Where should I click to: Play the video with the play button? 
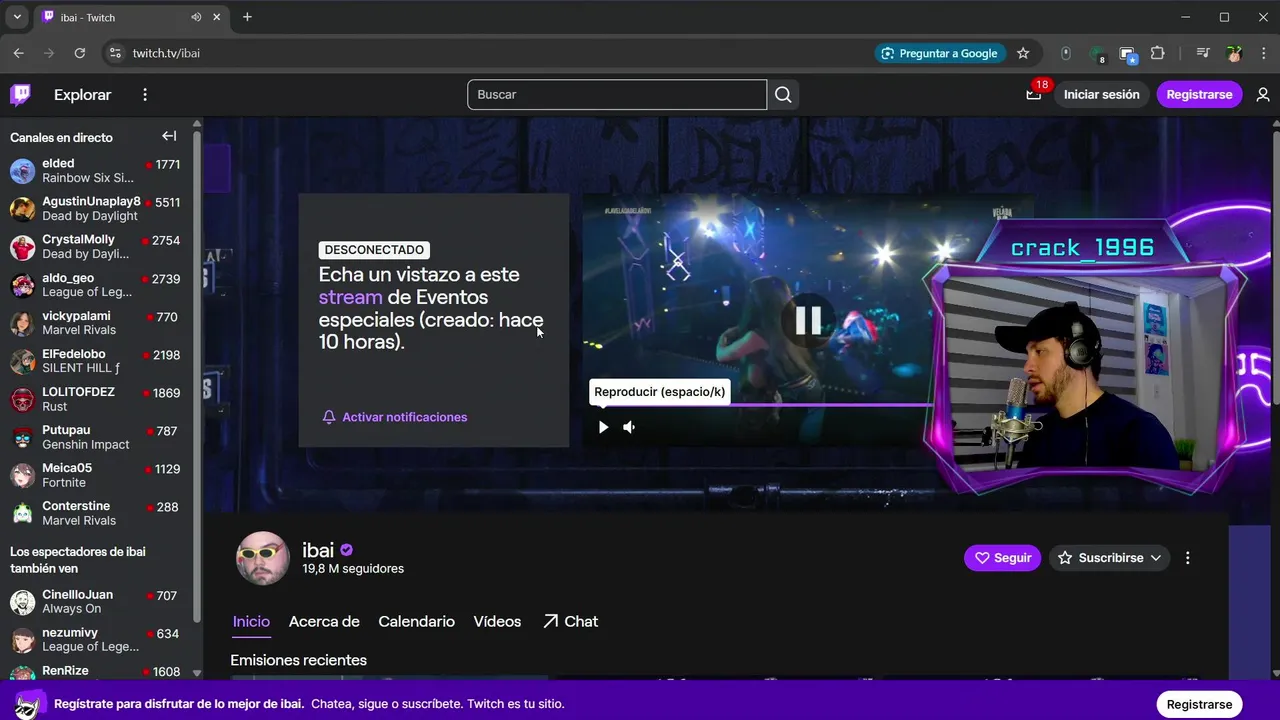(x=603, y=427)
